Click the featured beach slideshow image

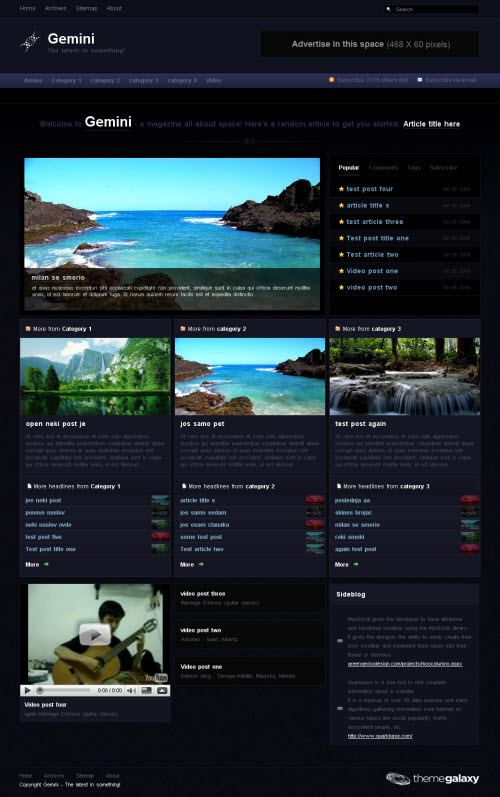pyautogui.click(x=172, y=234)
